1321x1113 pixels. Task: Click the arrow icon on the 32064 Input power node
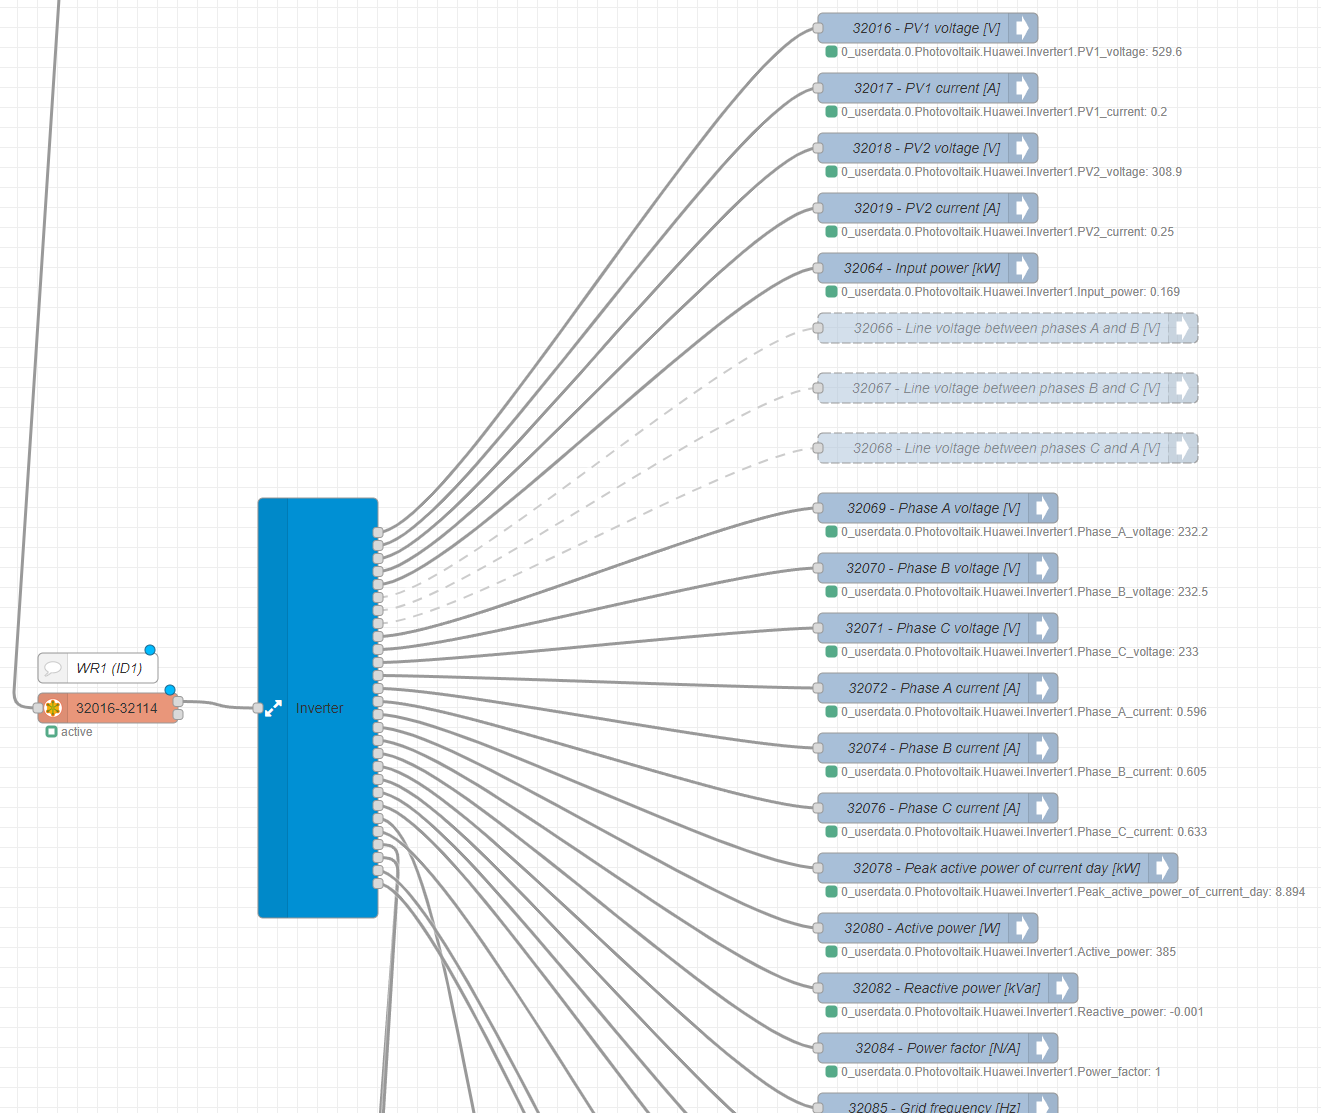pos(1023,268)
